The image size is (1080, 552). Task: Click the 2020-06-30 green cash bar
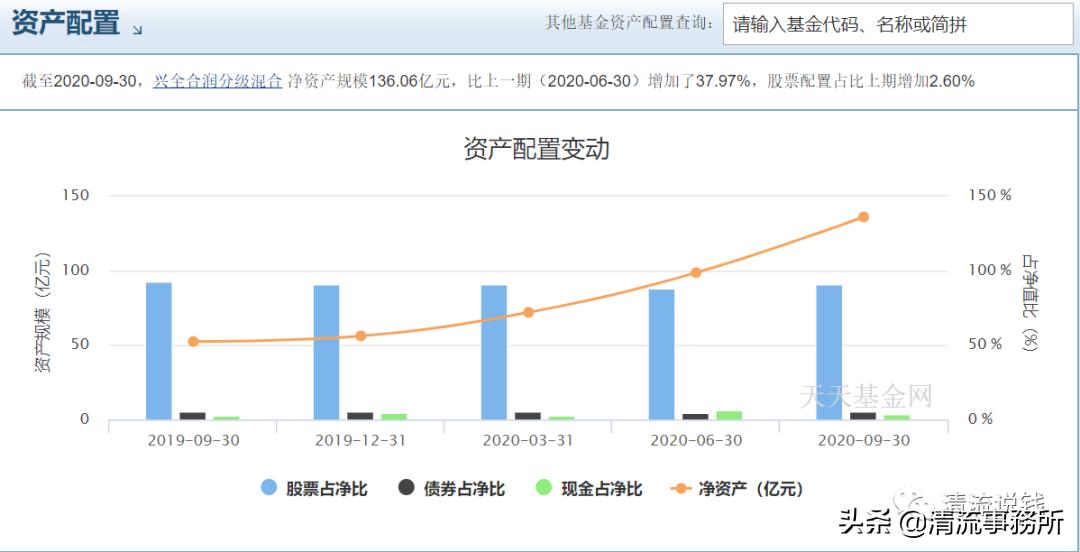(x=729, y=415)
